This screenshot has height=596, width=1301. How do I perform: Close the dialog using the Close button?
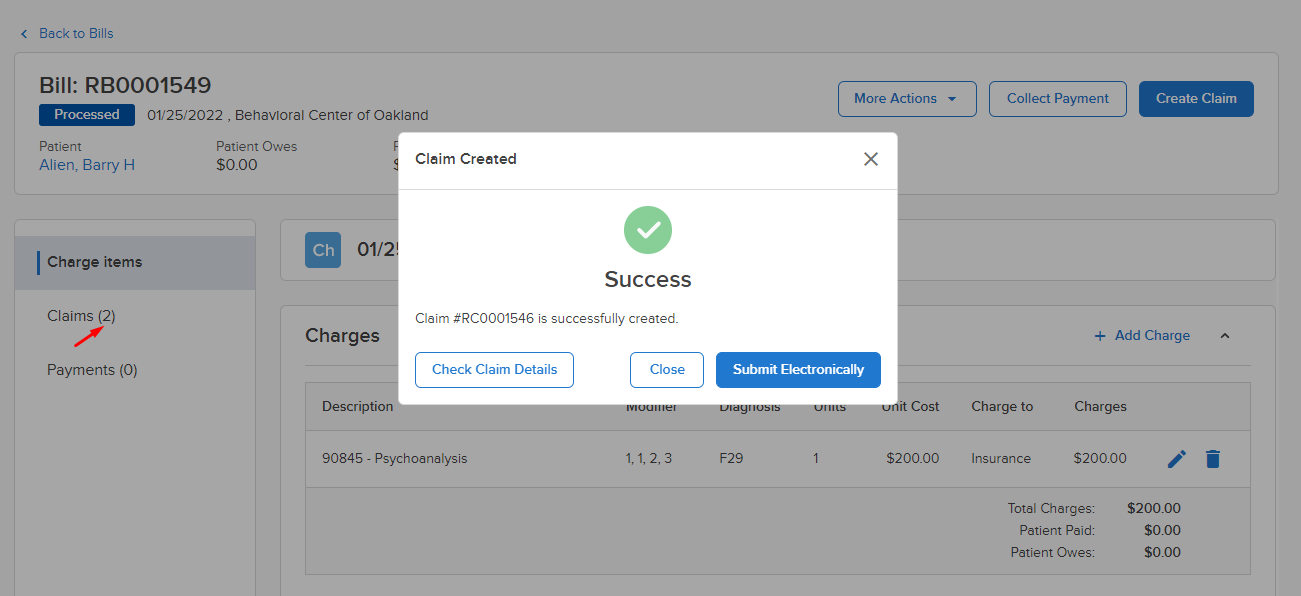tap(666, 369)
